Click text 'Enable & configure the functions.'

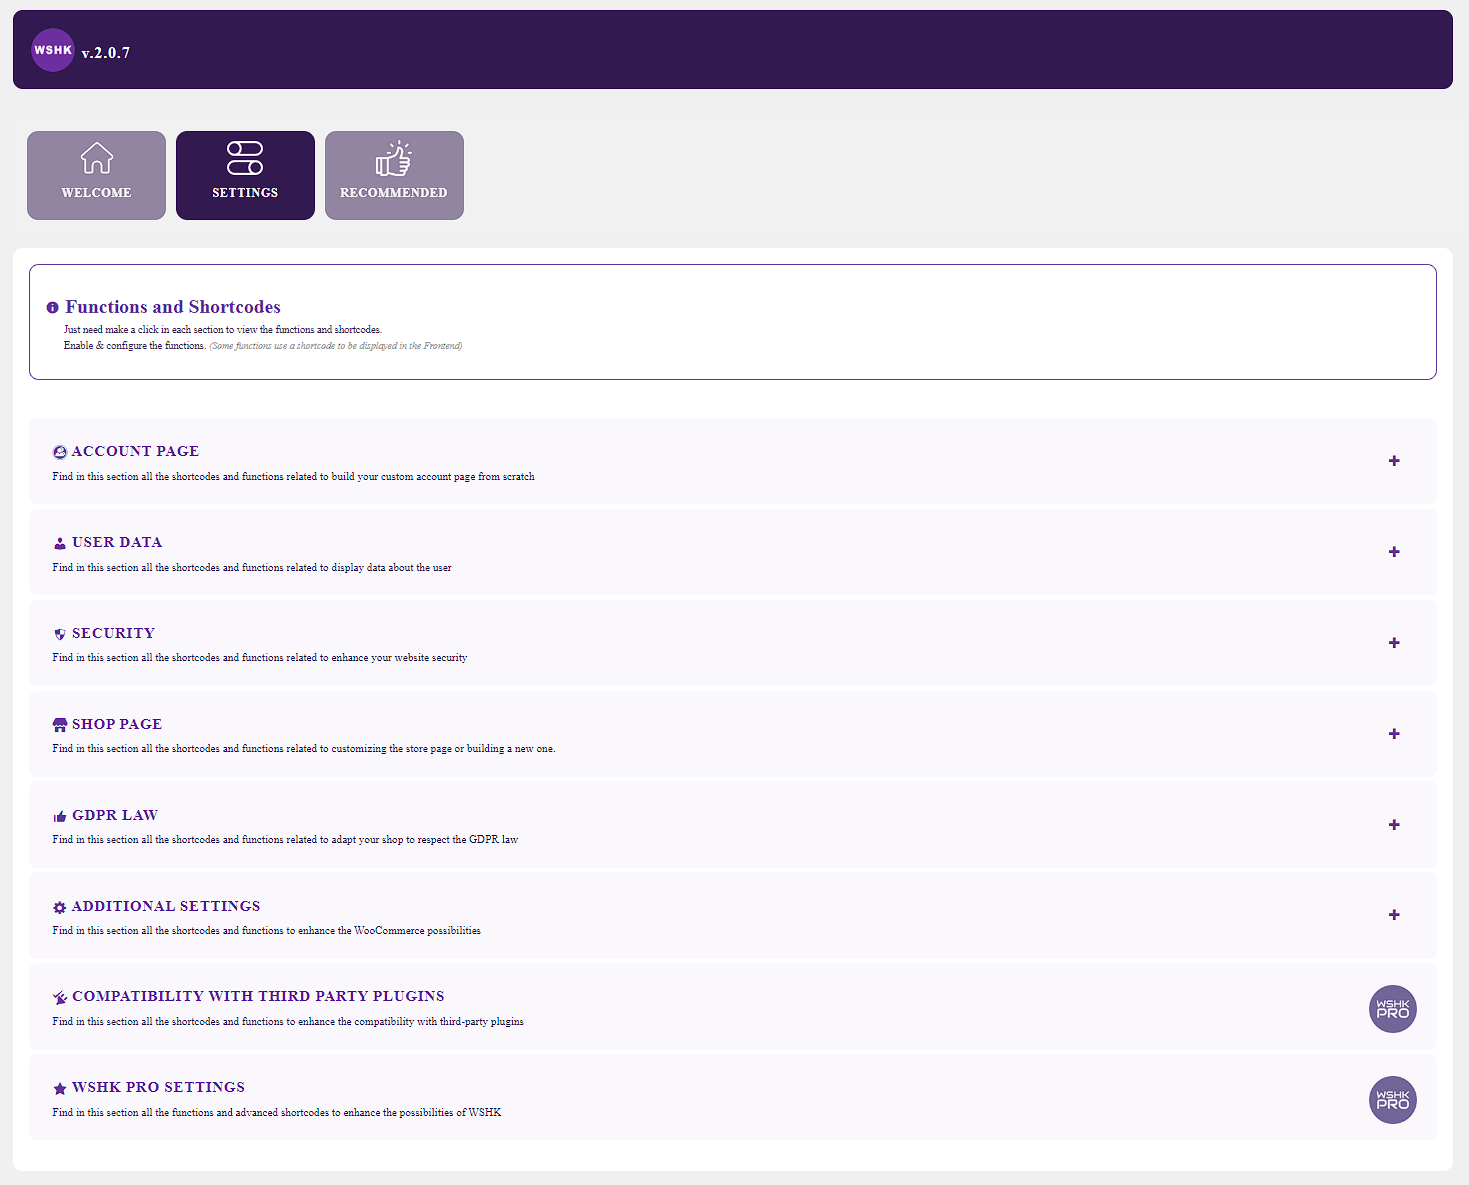135,346
